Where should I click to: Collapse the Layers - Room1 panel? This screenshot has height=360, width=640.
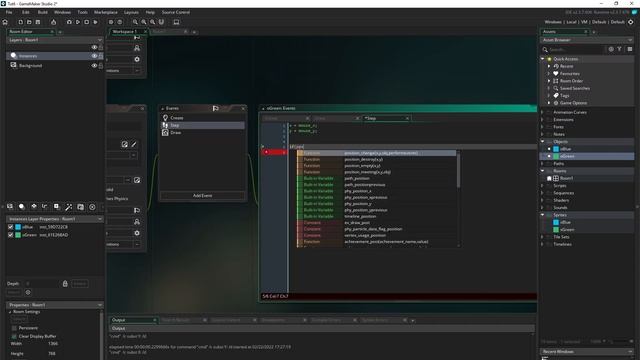[x=100, y=40]
